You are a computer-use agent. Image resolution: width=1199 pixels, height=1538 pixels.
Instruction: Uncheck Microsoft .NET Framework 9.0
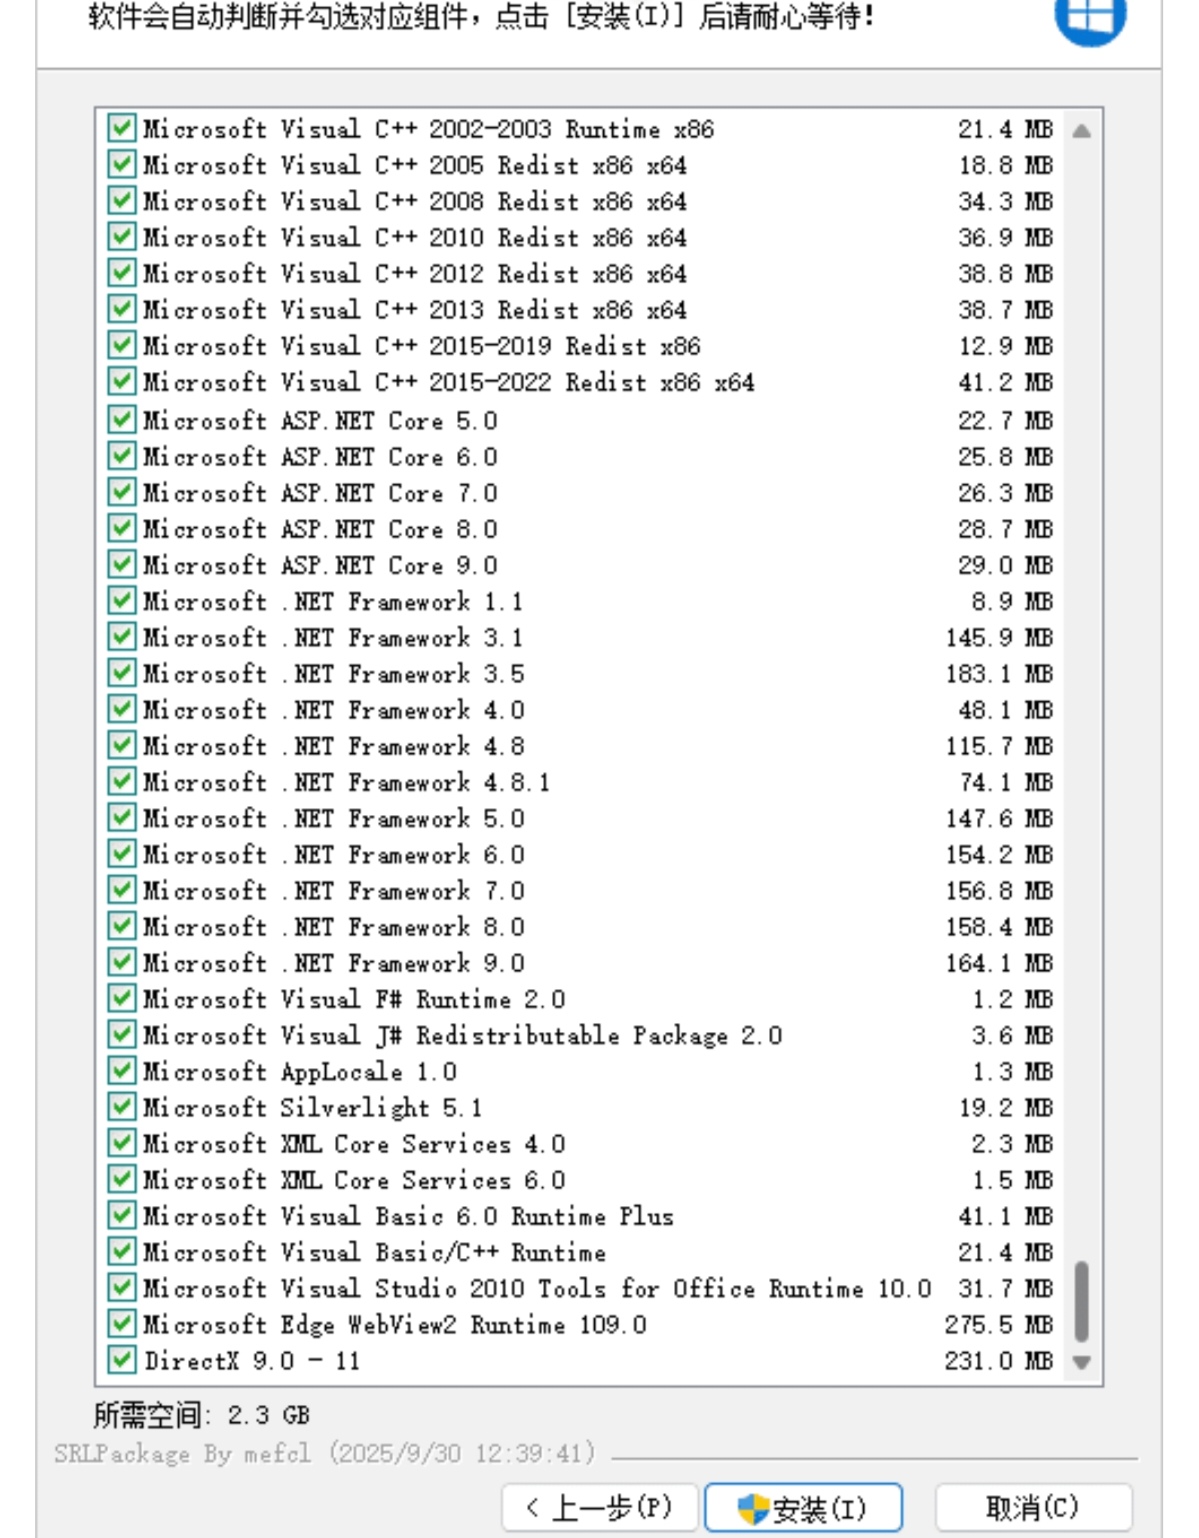pyautogui.click(x=120, y=962)
